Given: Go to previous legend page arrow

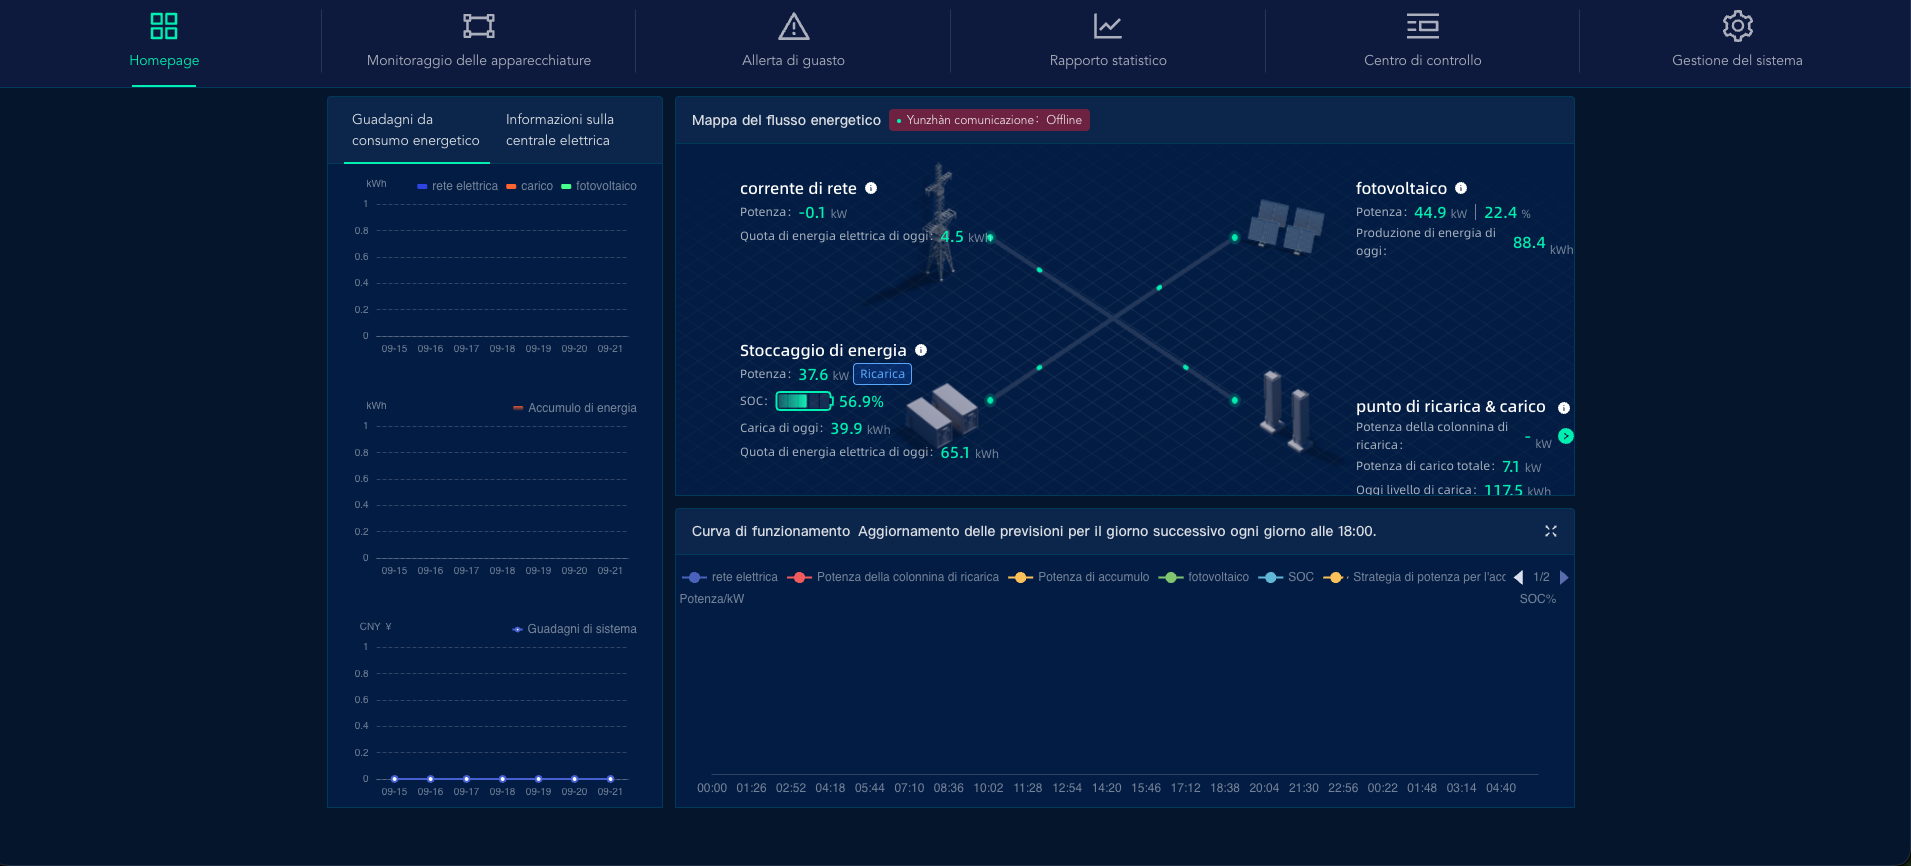Looking at the screenshot, I should [x=1519, y=577].
